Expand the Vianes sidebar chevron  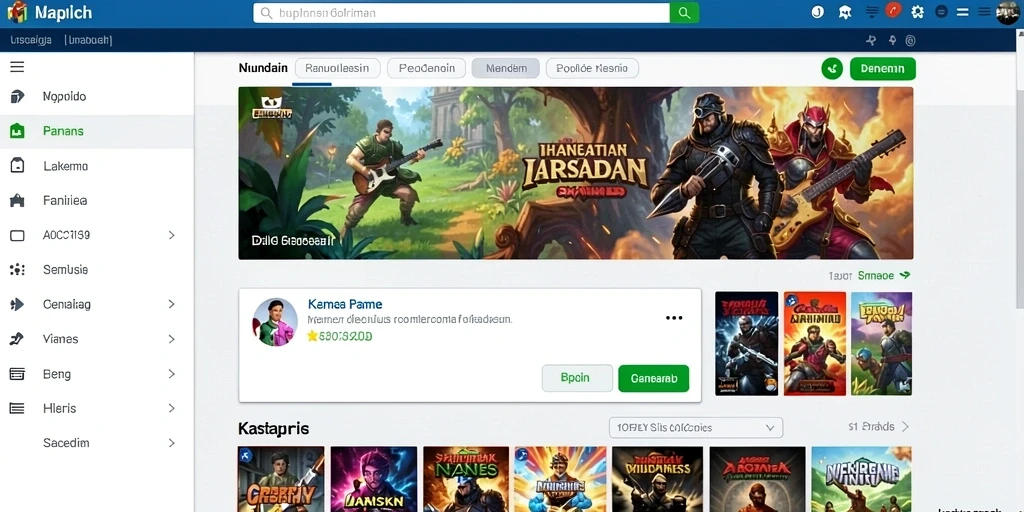coord(172,339)
